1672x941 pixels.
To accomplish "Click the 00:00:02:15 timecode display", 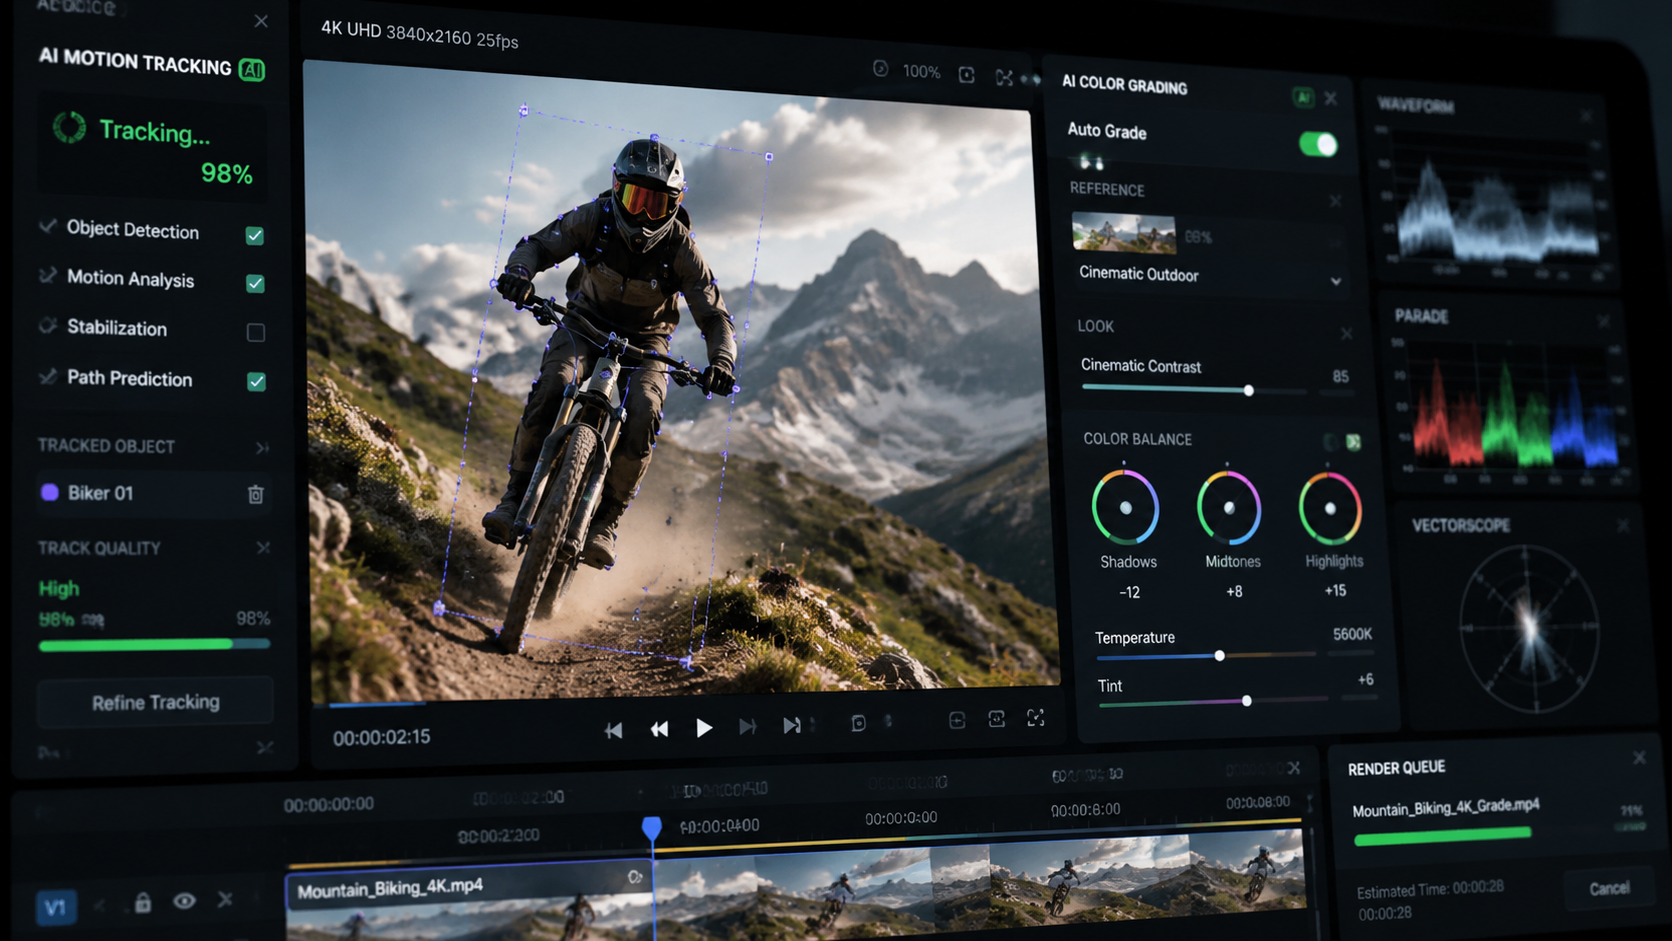I will [381, 737].
